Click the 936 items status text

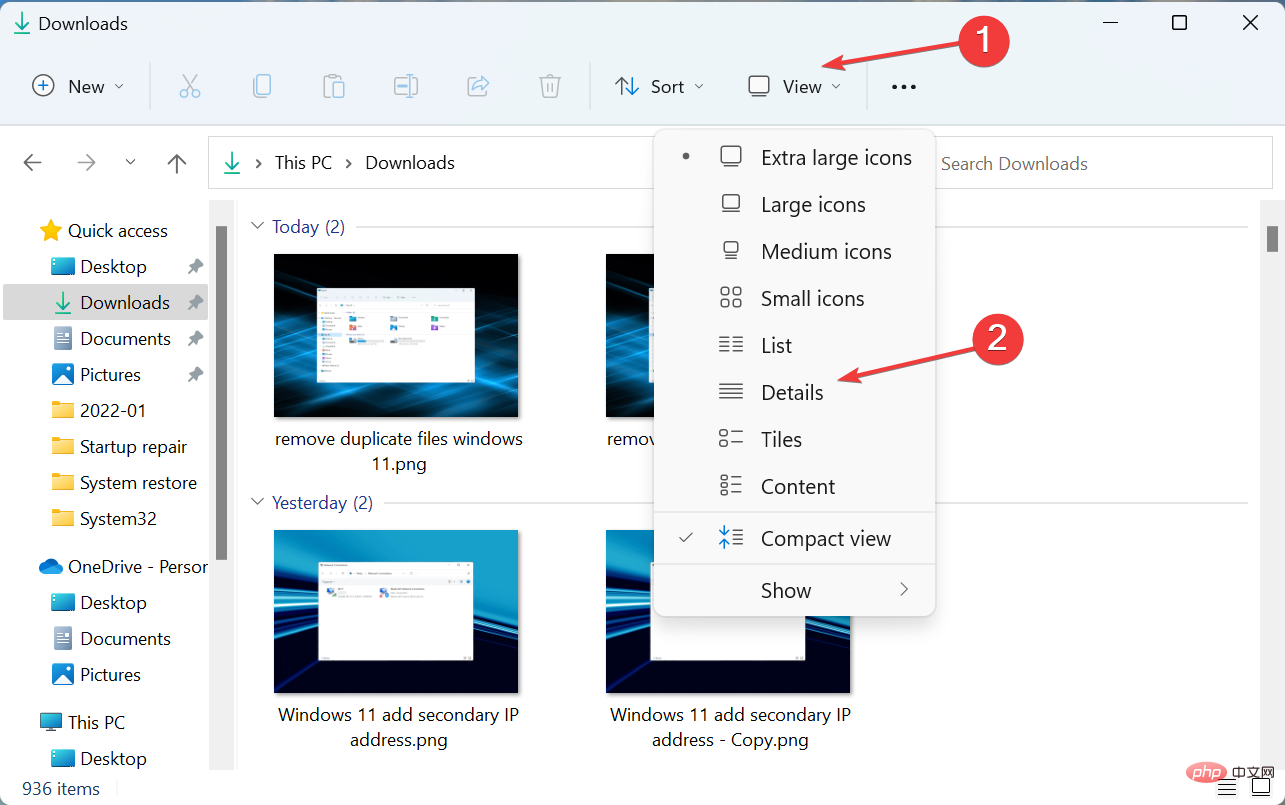click(61, 789)
